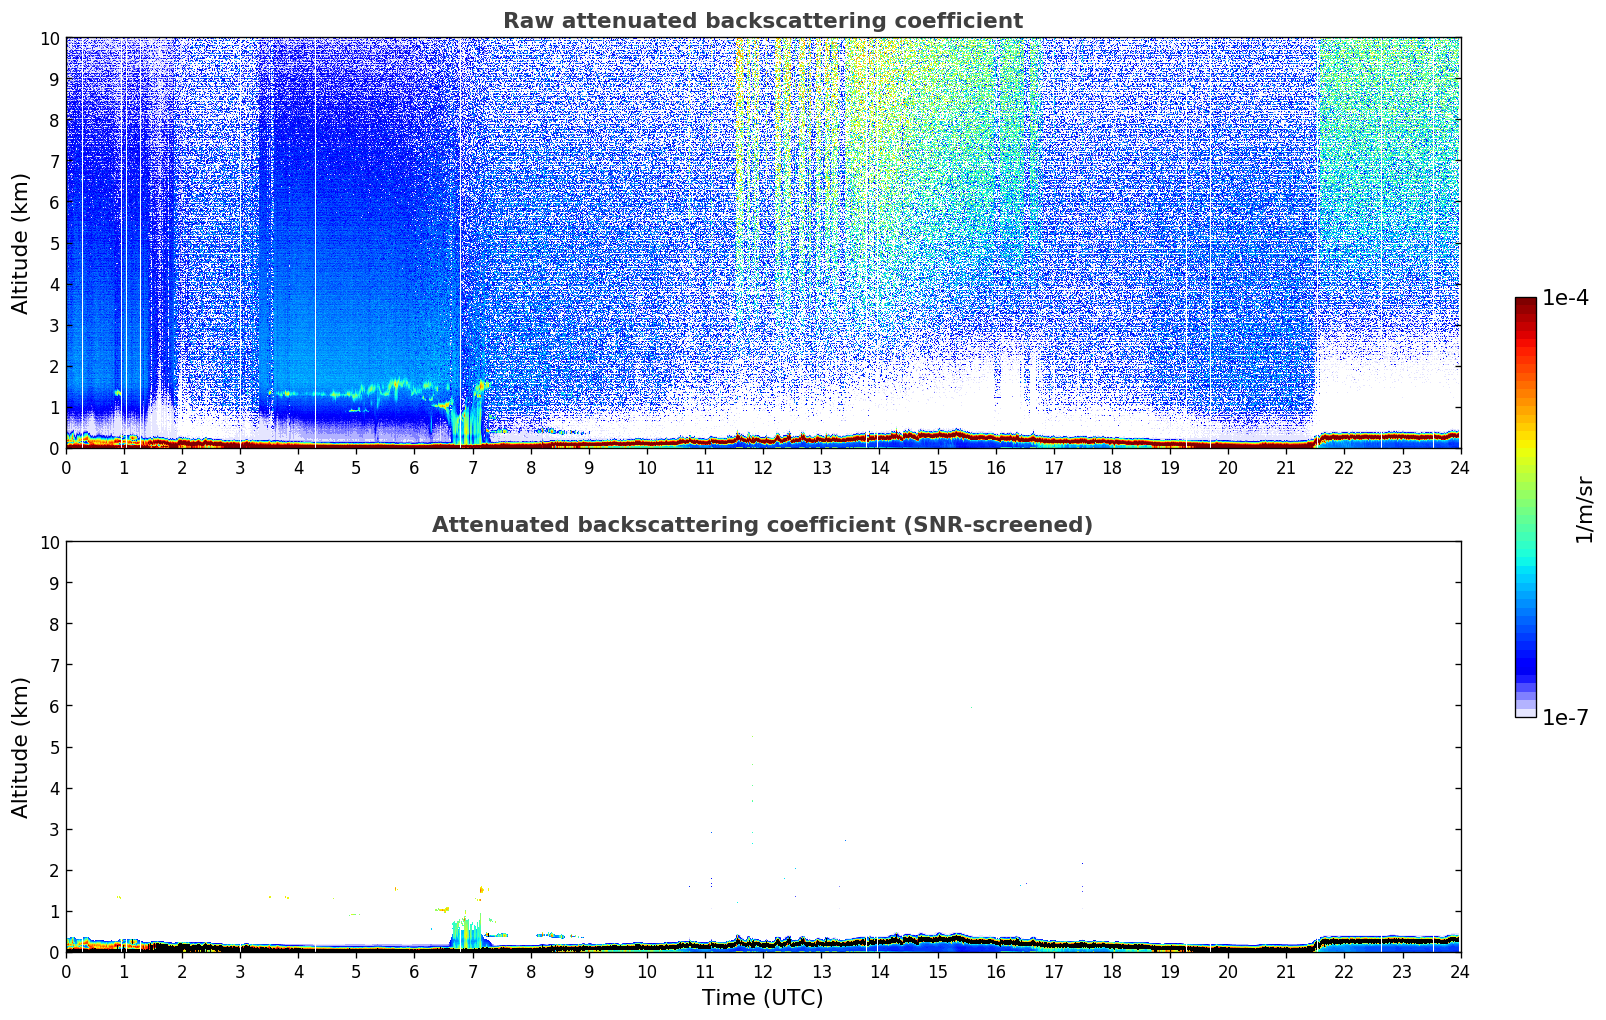
Task: Click the '24' time tick under the bottom plot
Action: [x=1460, y=971]
